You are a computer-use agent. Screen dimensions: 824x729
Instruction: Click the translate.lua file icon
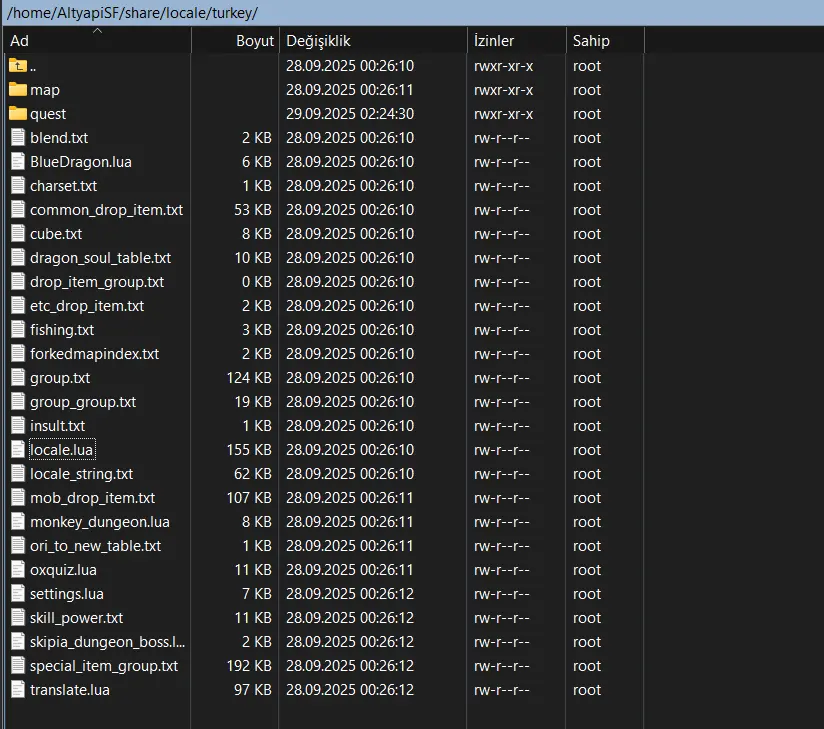[x=18, y=690]
